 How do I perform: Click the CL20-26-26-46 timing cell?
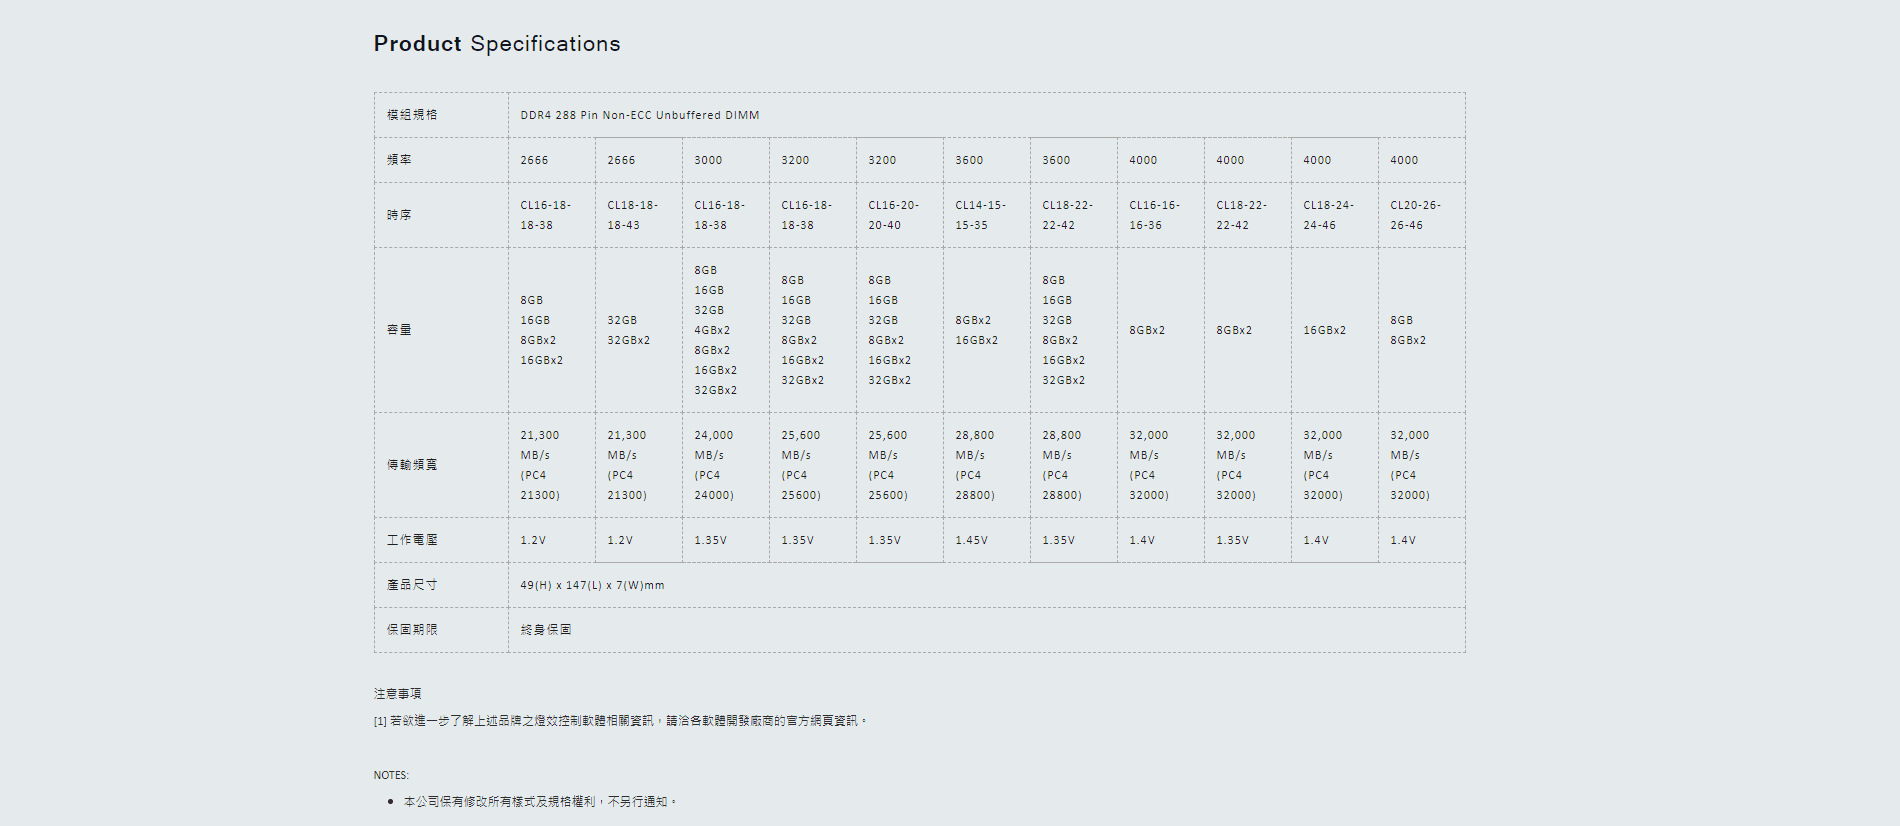1415,215
